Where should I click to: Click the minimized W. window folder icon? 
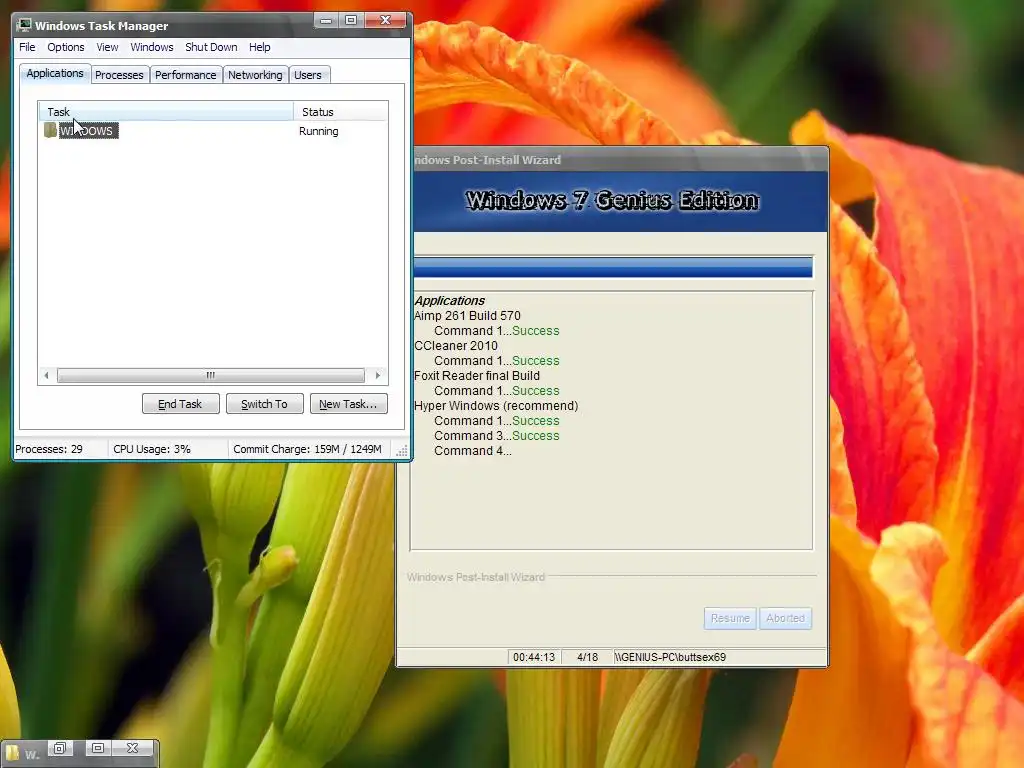pyautogui.click(x=12, y=753)
